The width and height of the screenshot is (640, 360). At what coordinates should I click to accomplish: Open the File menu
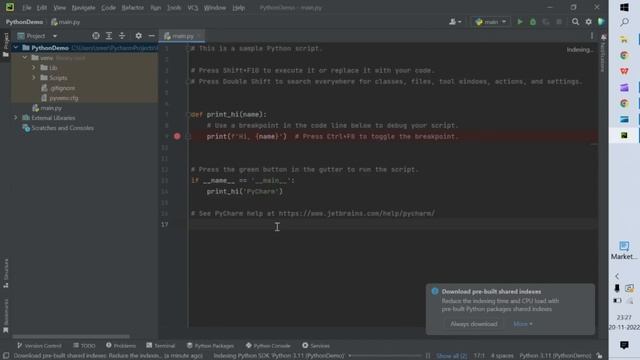coord(27,8)
